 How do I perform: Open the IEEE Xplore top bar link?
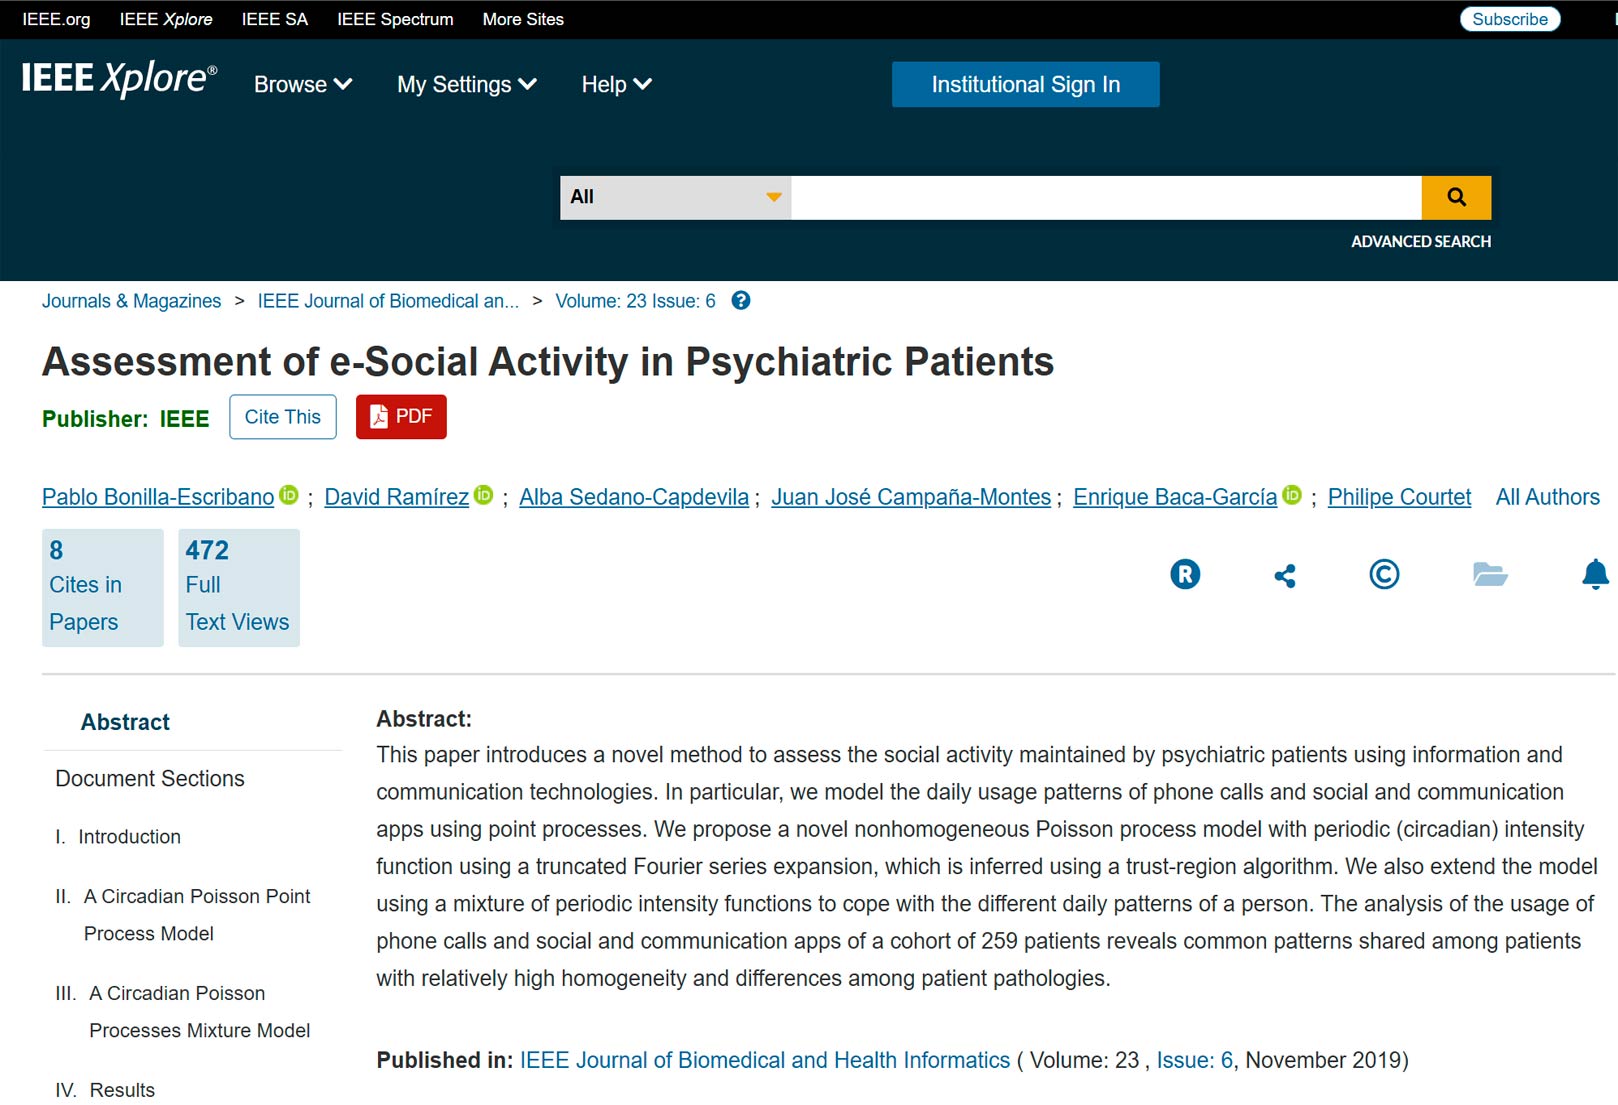pos(166,19)
